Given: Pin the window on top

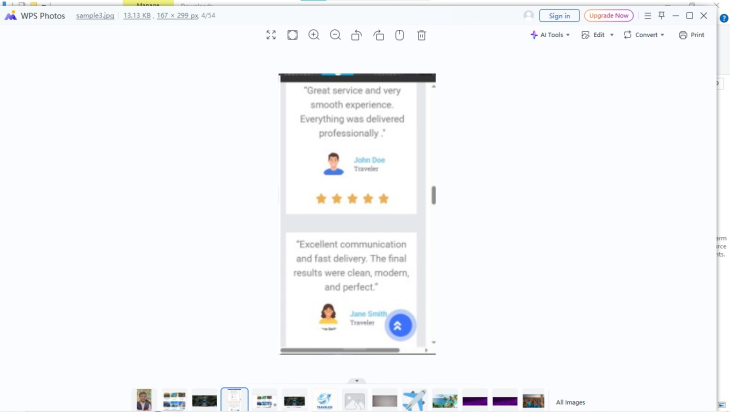Looking at the screenshot, I should point(661,16).
